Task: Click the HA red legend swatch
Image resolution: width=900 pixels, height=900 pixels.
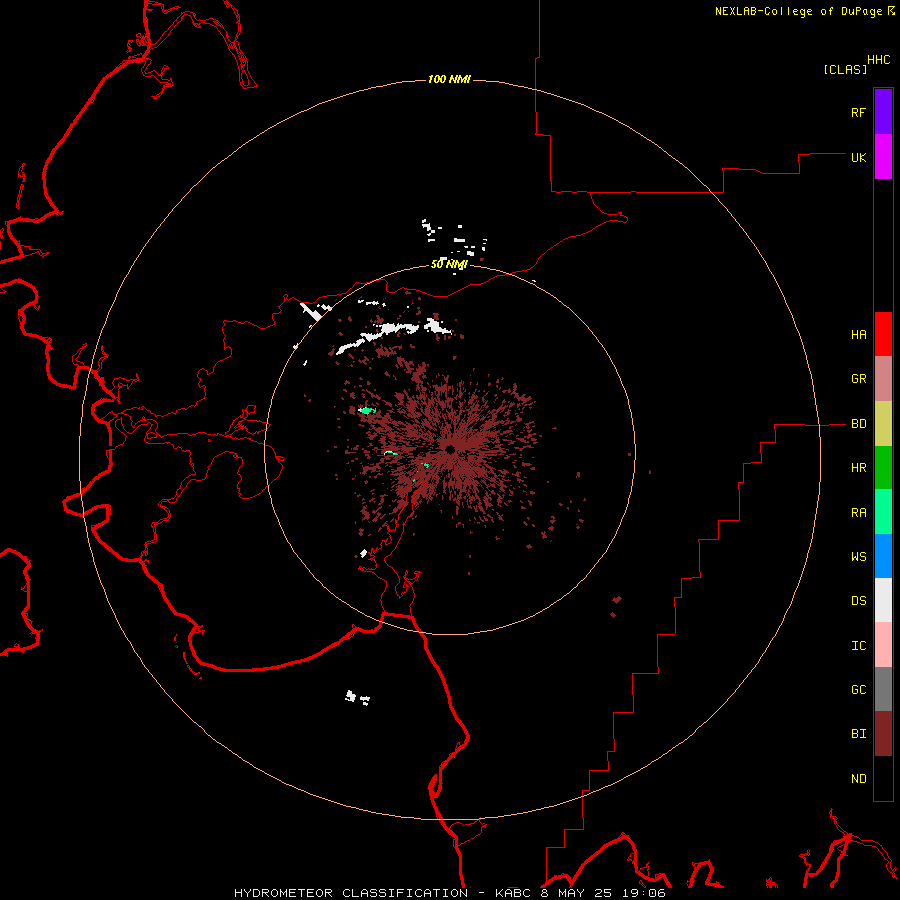Action: (883, 334)
